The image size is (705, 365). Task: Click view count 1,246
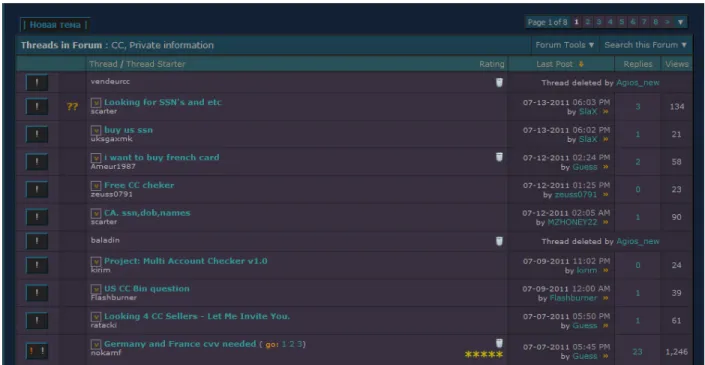[x=677, y=352]
